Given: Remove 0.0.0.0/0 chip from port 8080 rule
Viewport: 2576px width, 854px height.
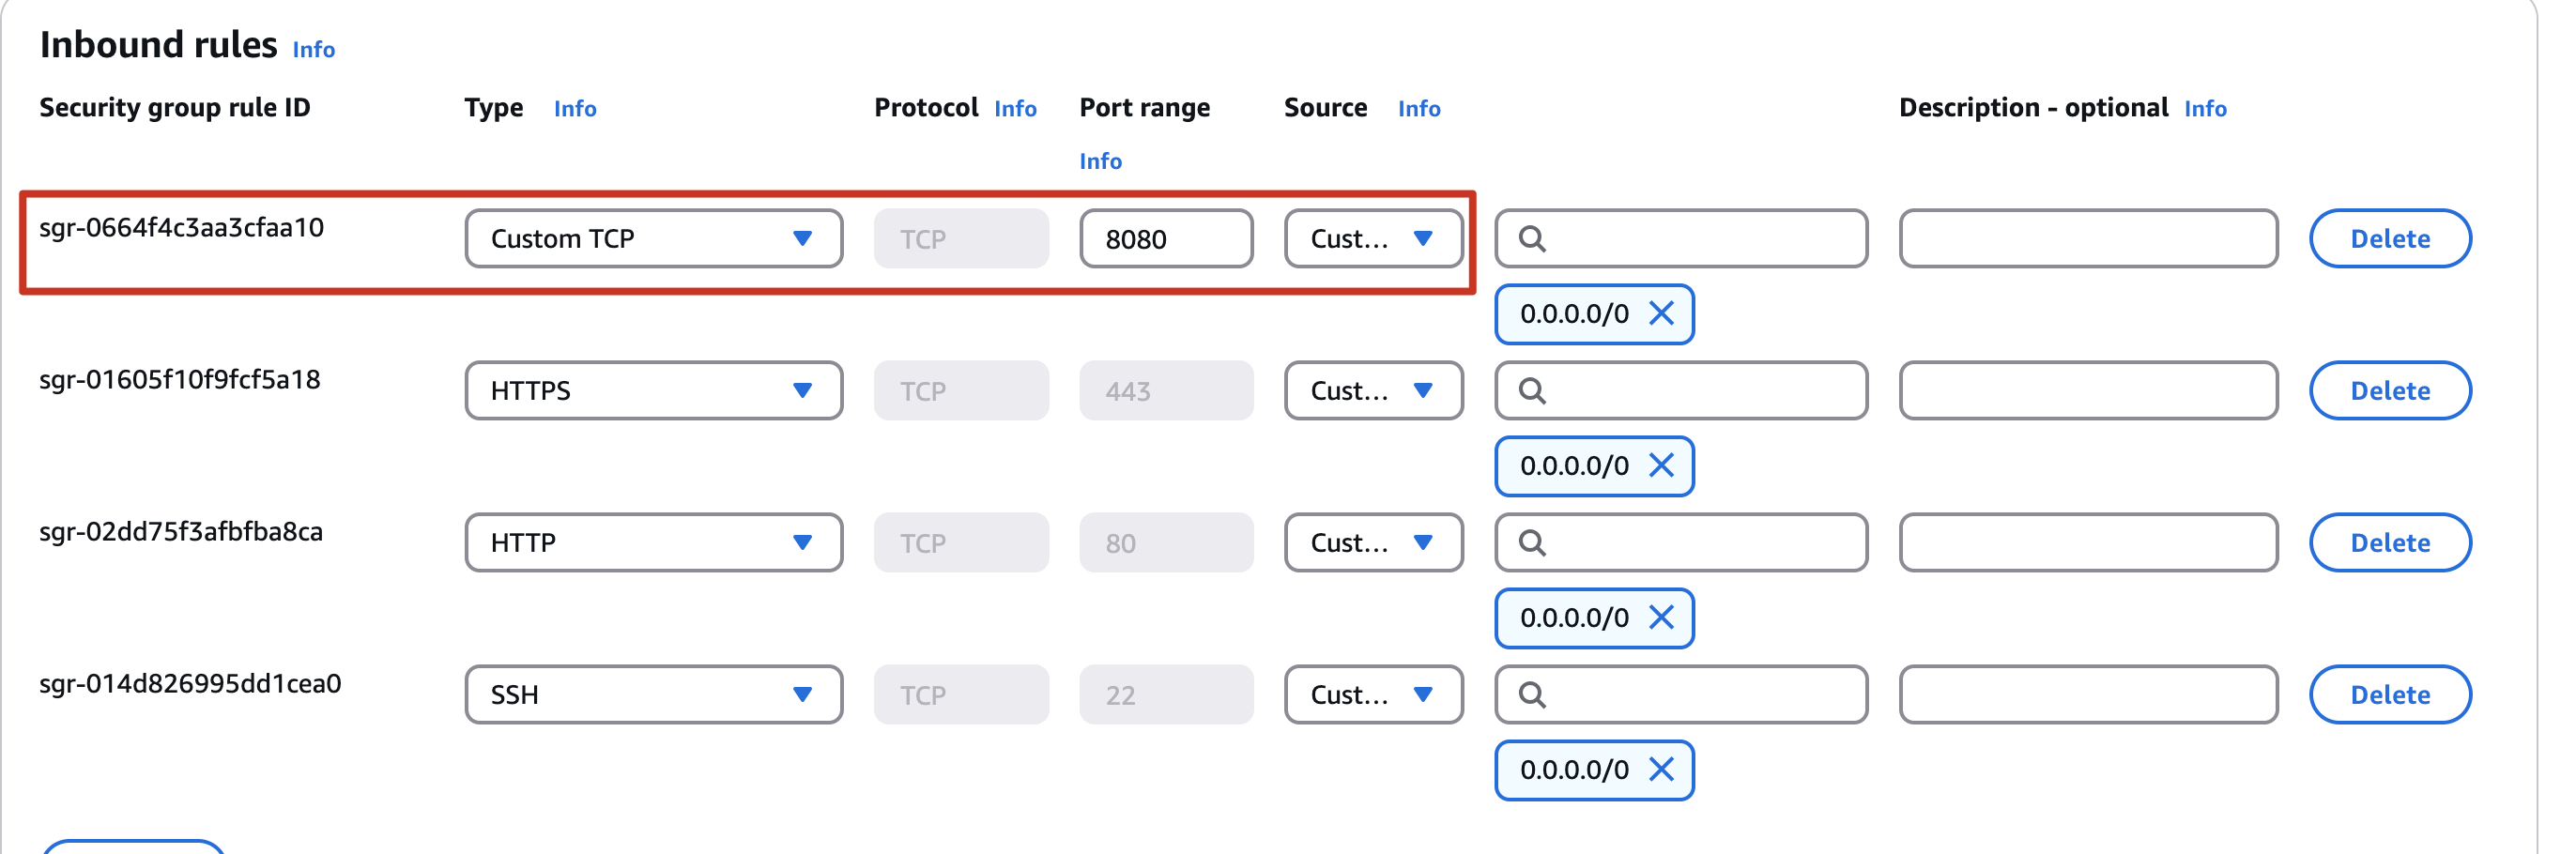Looking at the screenshot, I should [1661, 314].
